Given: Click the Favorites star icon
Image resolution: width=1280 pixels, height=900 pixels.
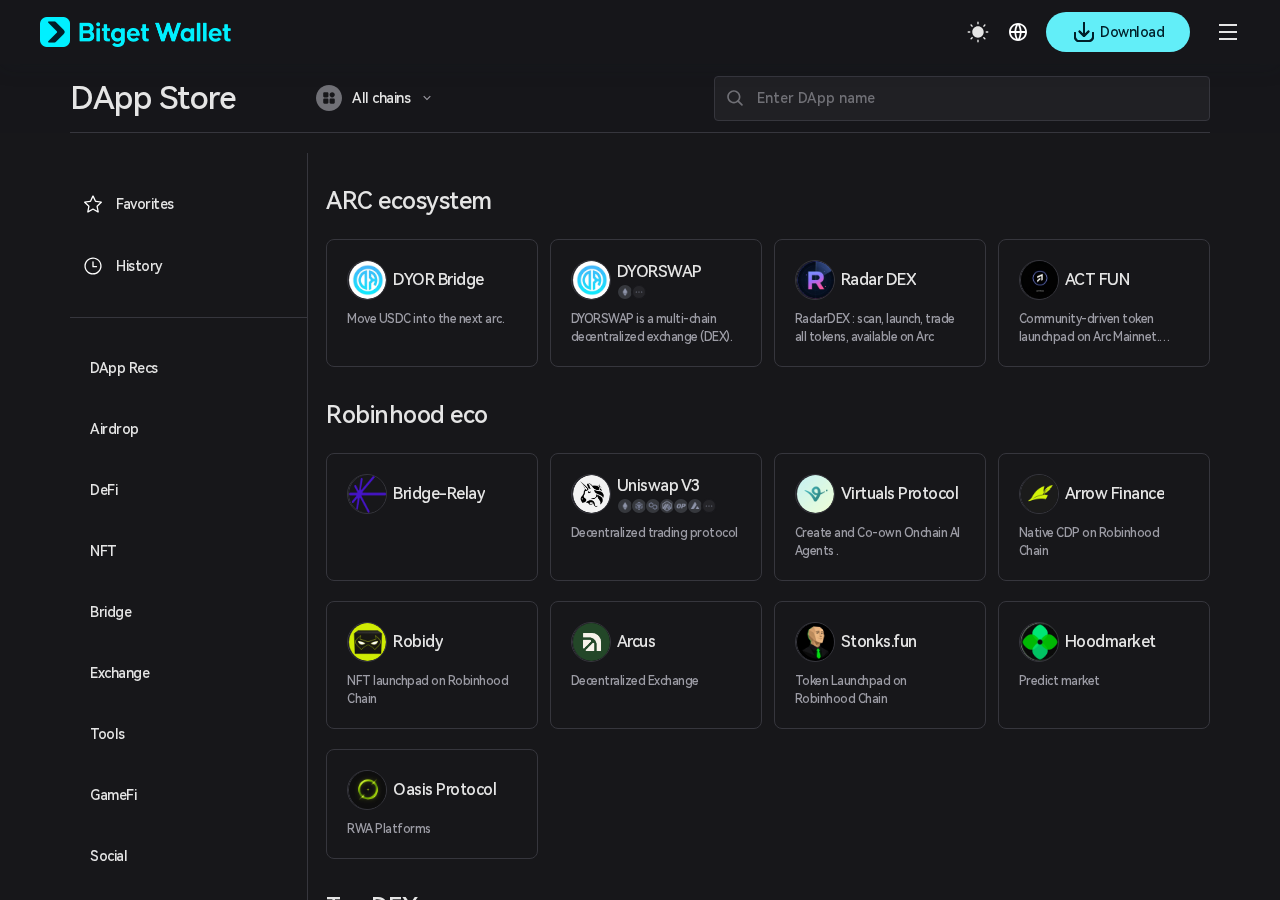Looking at the screenshot, I should click(93, 204).
